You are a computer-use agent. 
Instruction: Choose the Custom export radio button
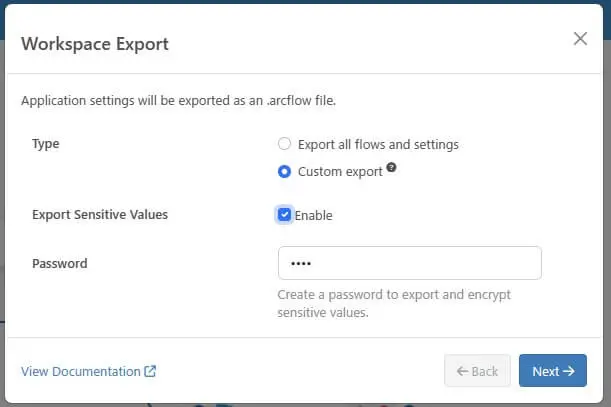click(285, 171)
